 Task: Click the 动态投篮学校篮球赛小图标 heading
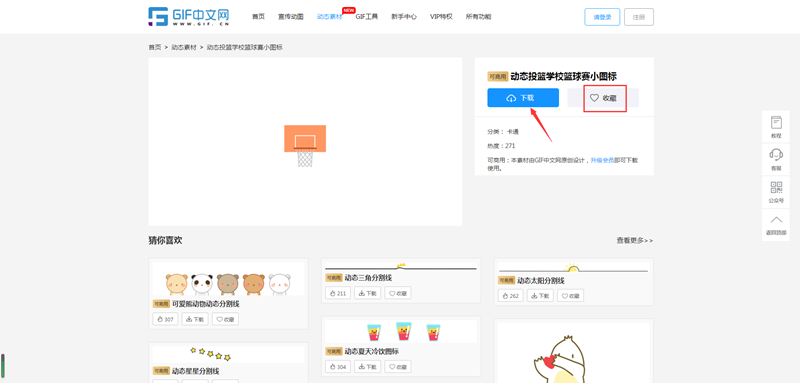tap(564, 76)
